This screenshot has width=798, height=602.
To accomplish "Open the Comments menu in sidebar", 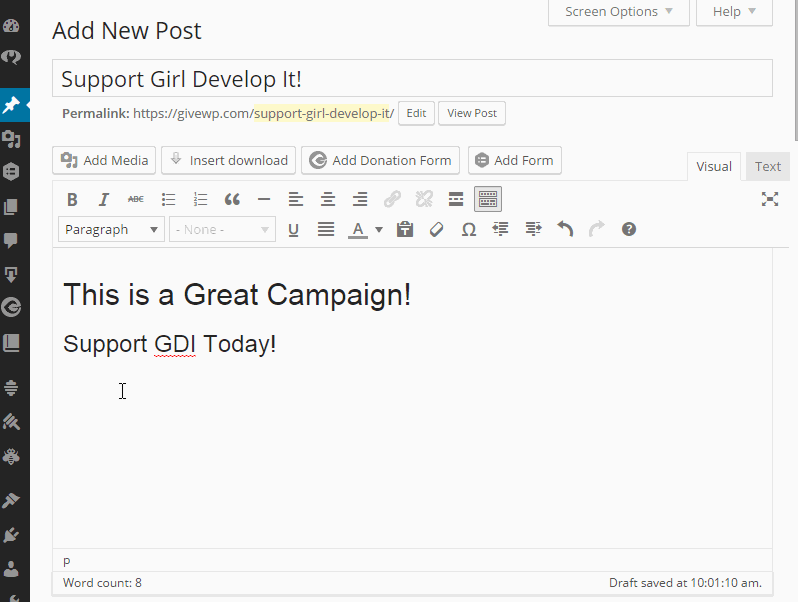I will [11, 240].
